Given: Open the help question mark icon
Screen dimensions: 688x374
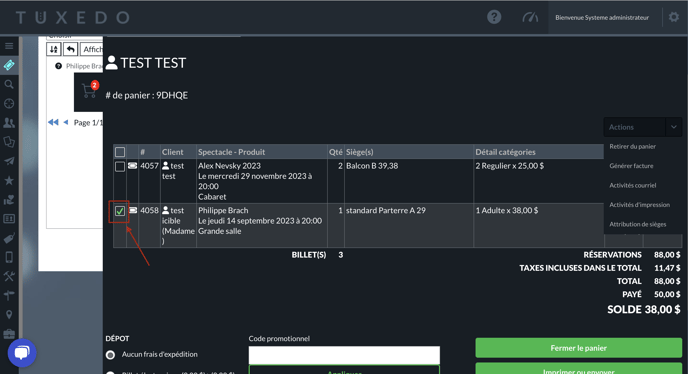Looking at the screenshot, I should [494, 17].
